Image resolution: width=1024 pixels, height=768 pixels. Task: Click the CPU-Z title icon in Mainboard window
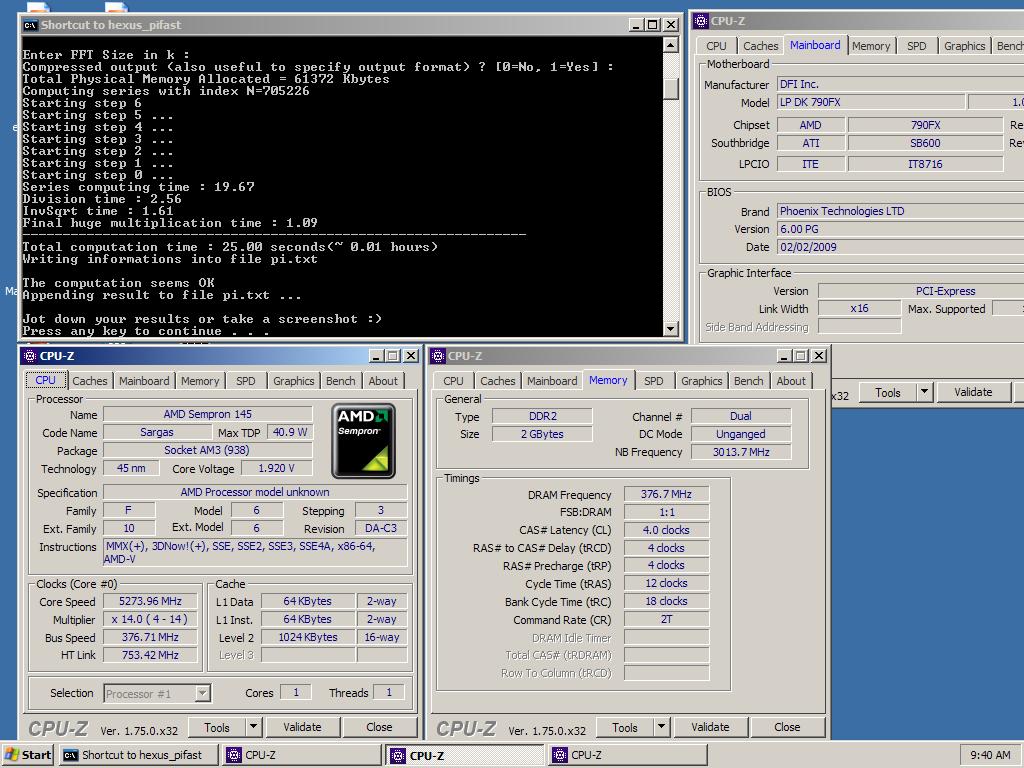[x=701, y=21]
